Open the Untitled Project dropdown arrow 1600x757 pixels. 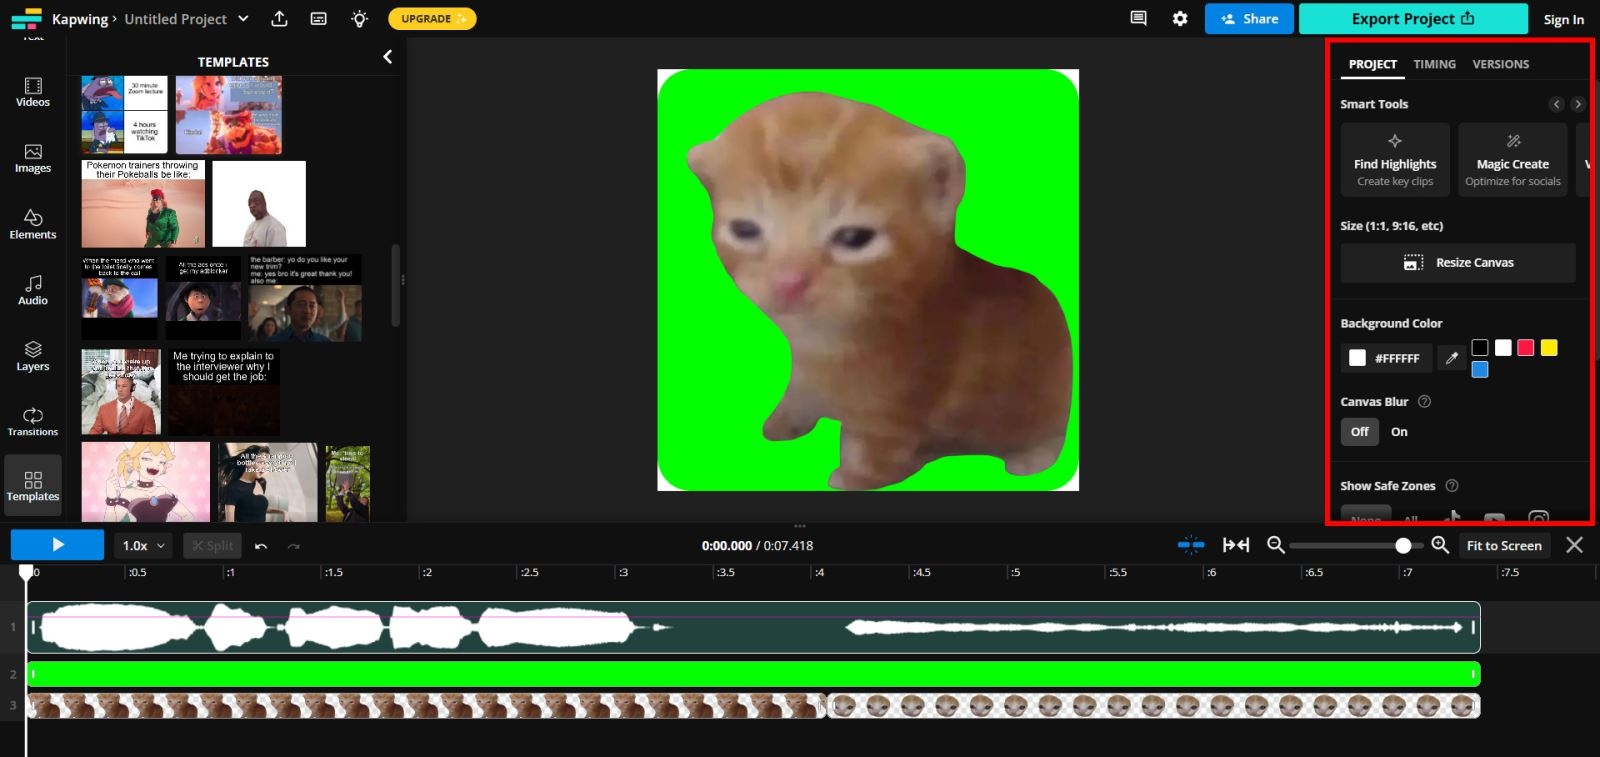pyautogui.click(x=243, y=19)
